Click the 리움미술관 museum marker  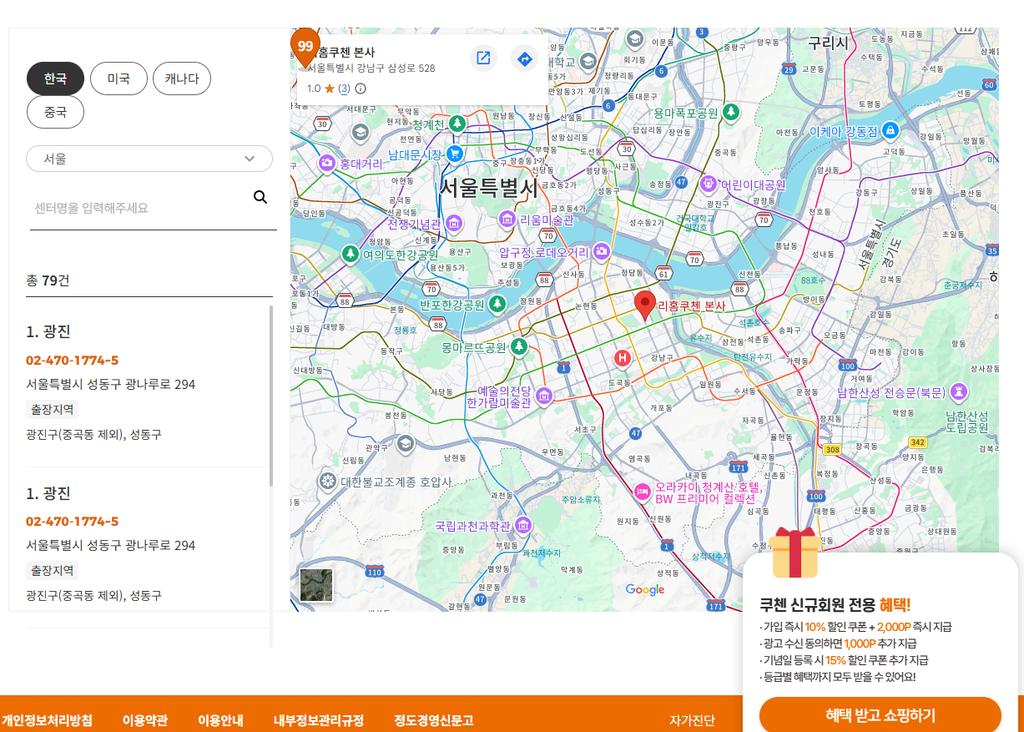(x=507, y=219)
